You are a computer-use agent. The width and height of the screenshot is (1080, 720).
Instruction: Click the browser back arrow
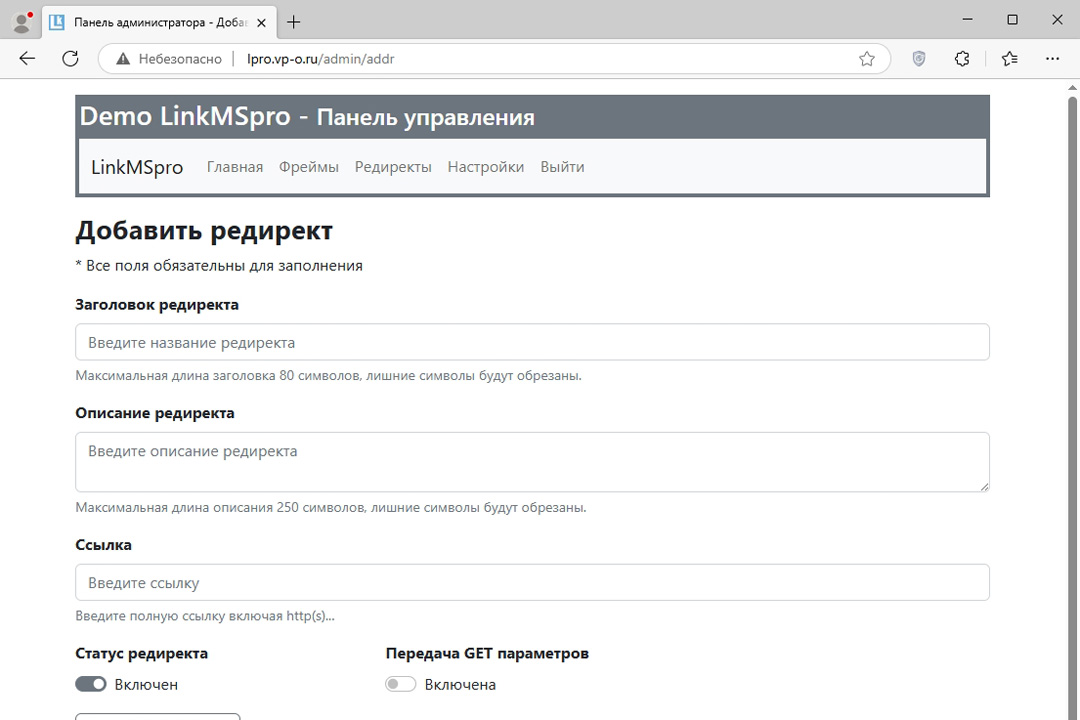(27, 59)
